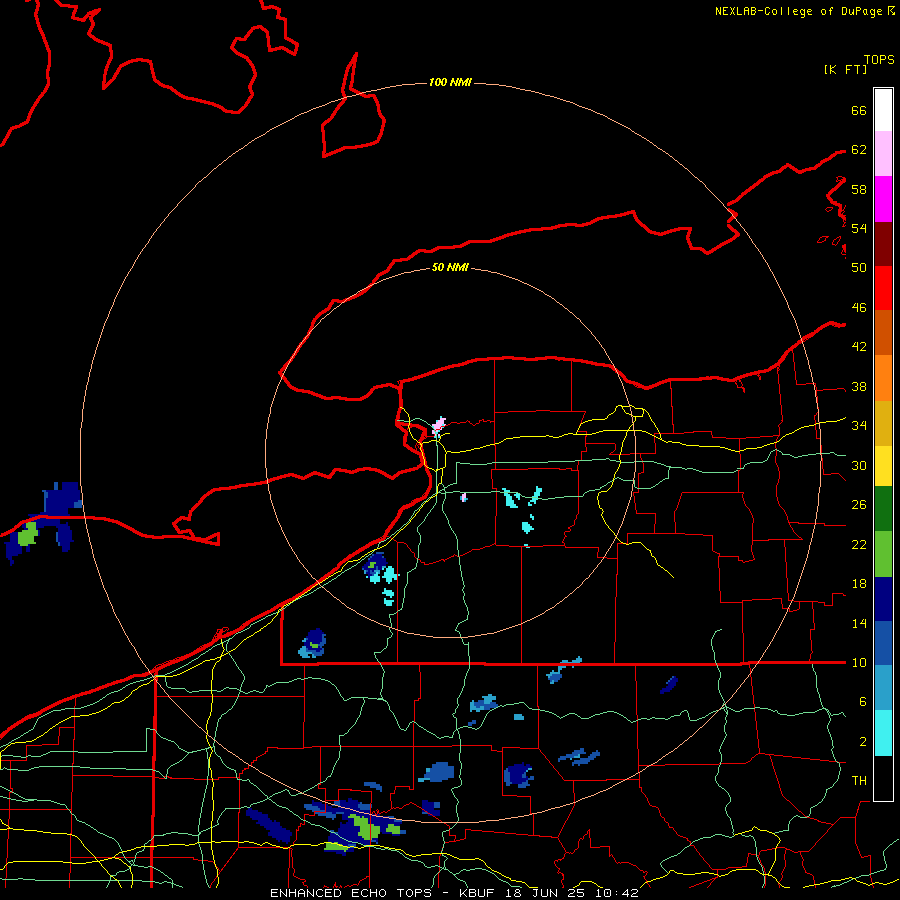Click the 38 value on the legend

pos(859,387)
